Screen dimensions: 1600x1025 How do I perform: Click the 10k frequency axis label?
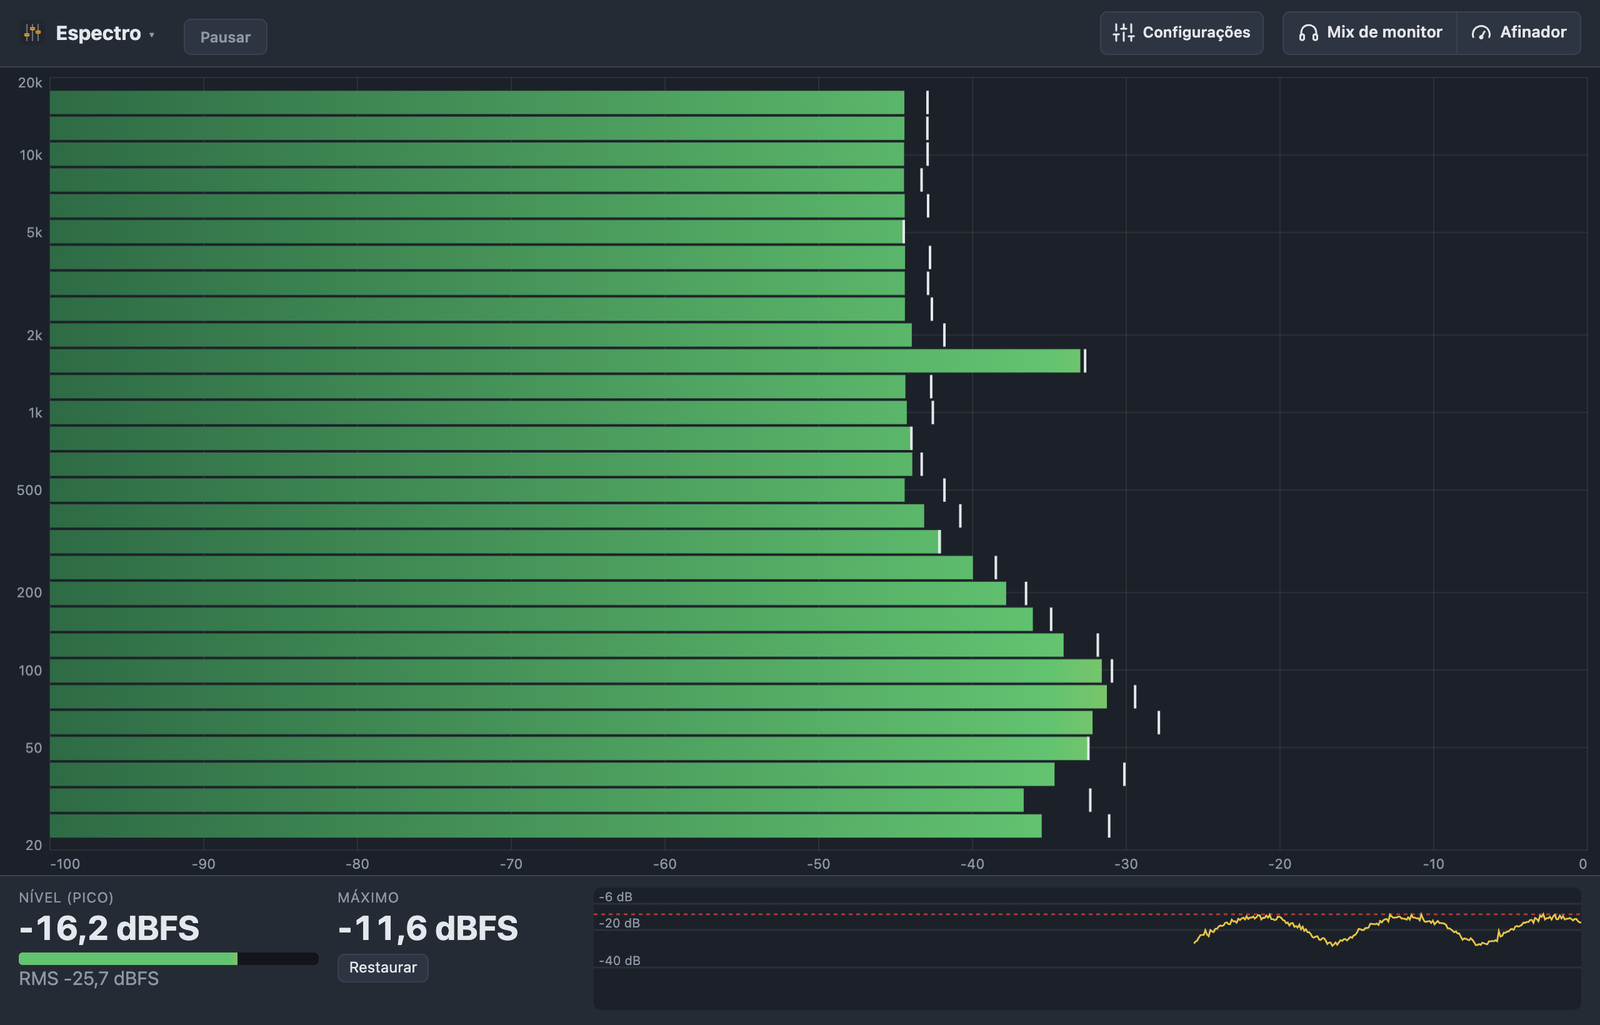click(x=31, y=155)
